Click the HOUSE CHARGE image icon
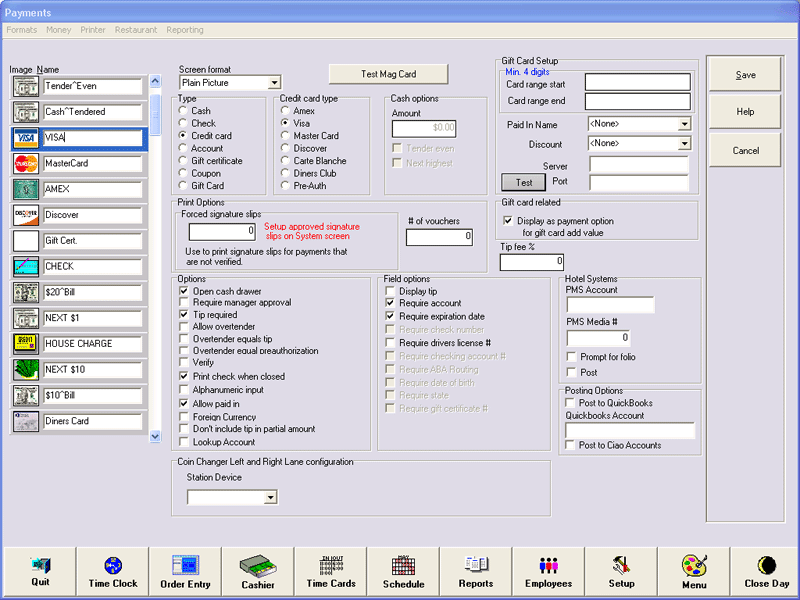 26,344
